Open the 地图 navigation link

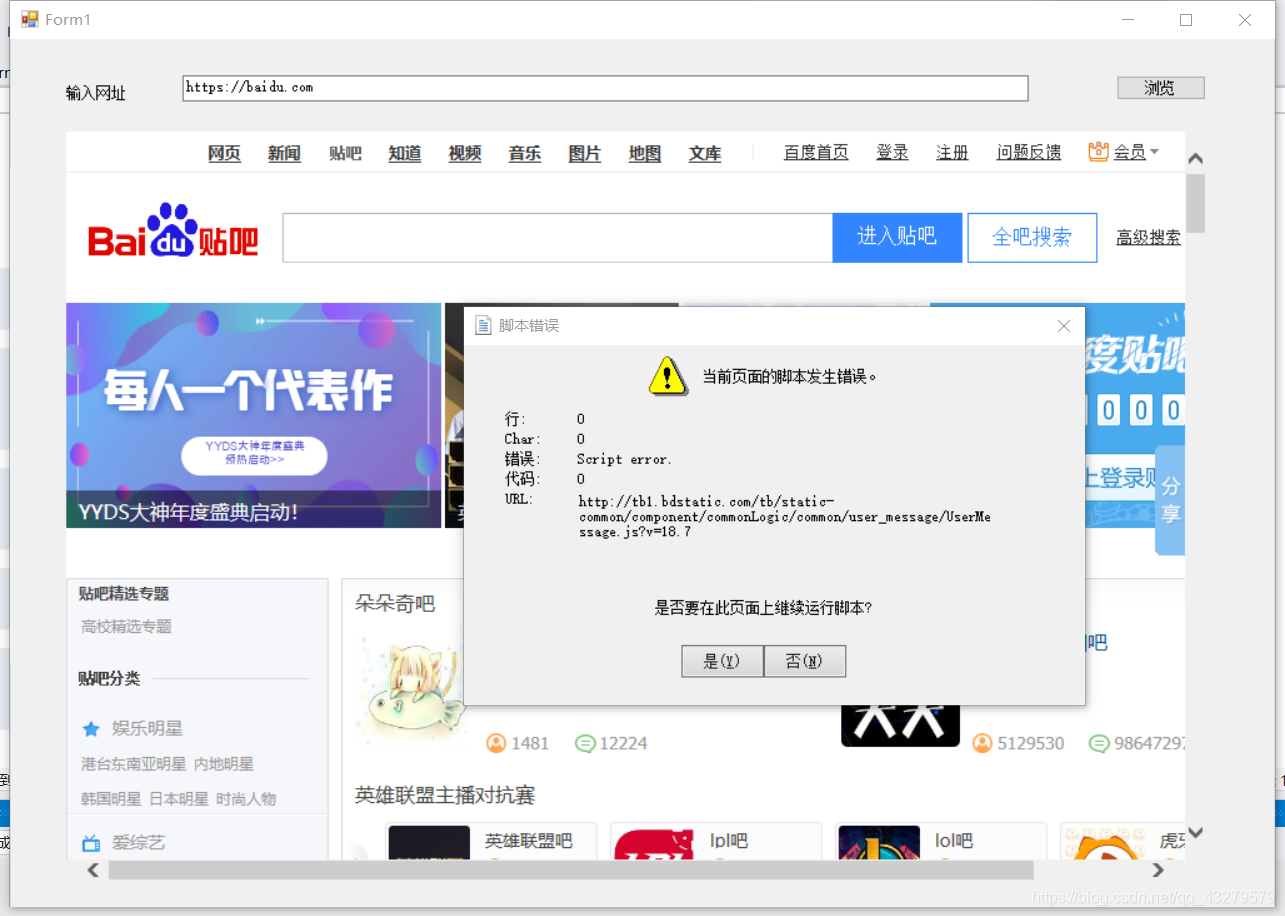[x=645, y=153]
